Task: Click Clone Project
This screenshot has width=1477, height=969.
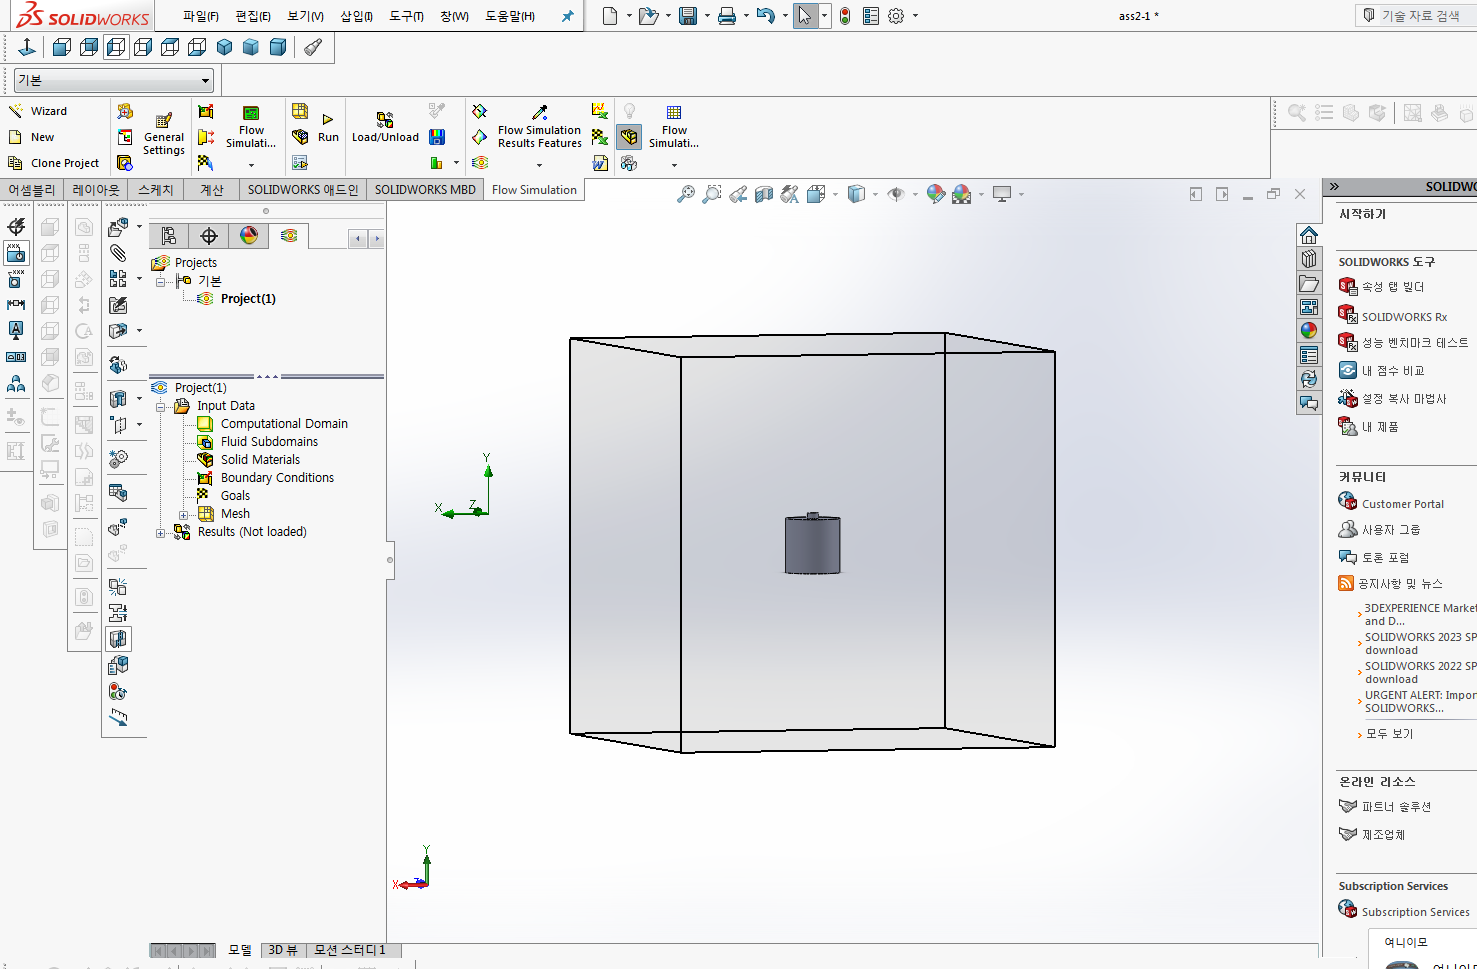Action: tap(54, 163)
